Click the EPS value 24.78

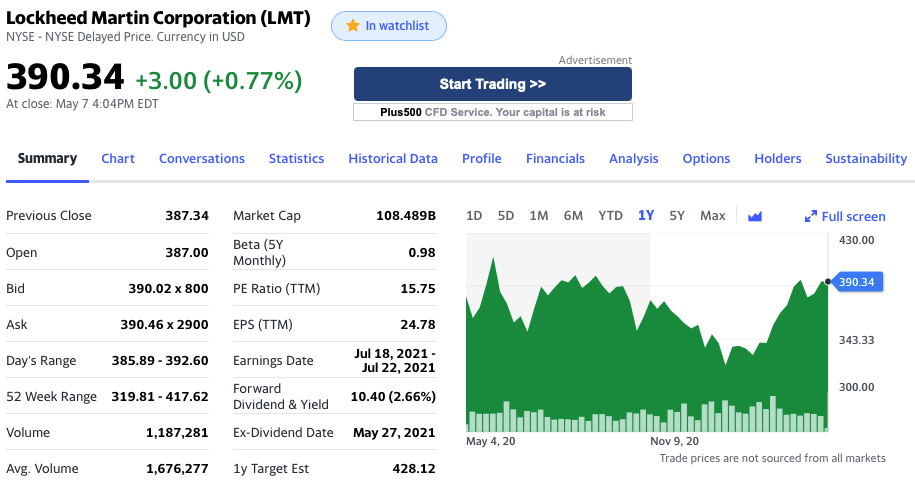(418, 324)
